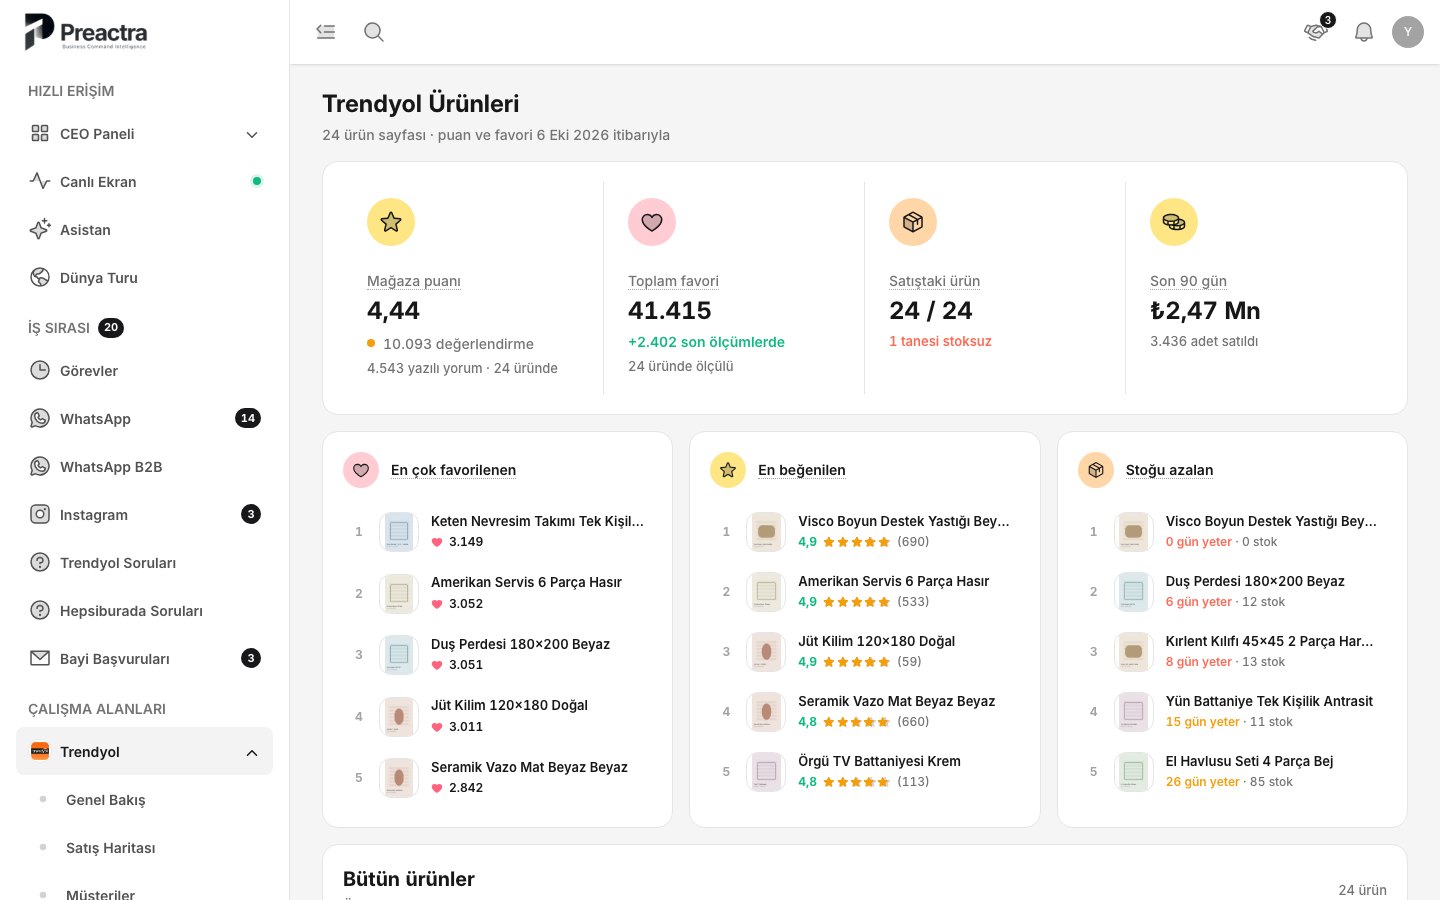
Task: Open Amerikan Servis 6 Parça Hasır in favorites
Action: pos(497,594)
